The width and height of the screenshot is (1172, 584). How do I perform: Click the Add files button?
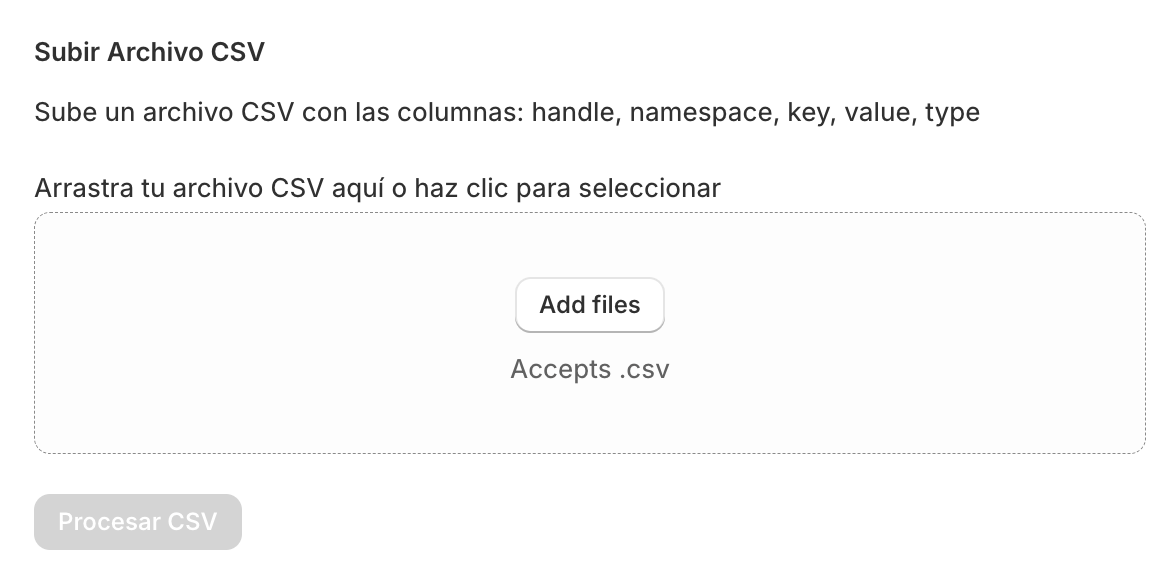590,305
